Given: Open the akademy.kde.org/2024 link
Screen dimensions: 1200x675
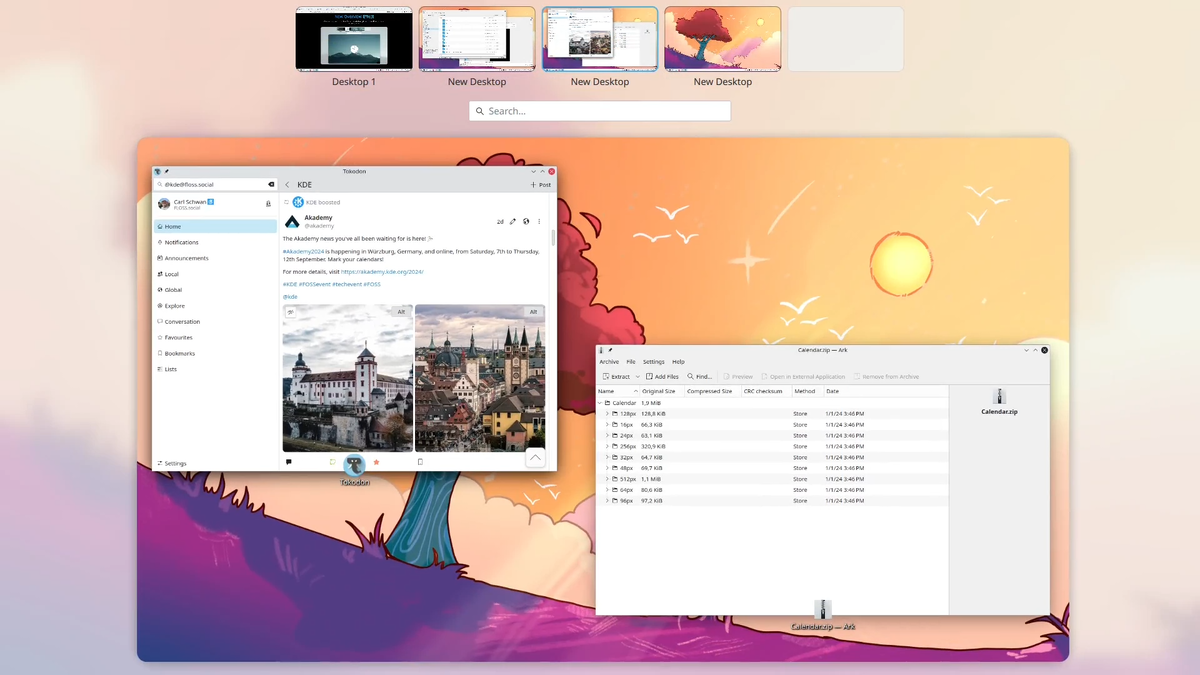Looking at the screenshot, I should [382, 272].
